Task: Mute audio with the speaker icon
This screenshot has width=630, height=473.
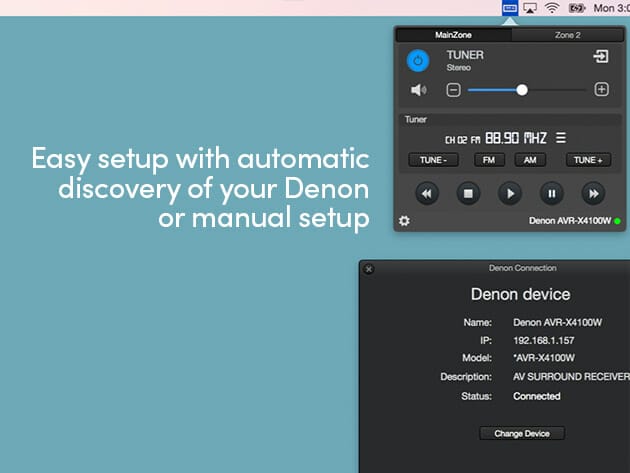Action: tap(419, 90)
